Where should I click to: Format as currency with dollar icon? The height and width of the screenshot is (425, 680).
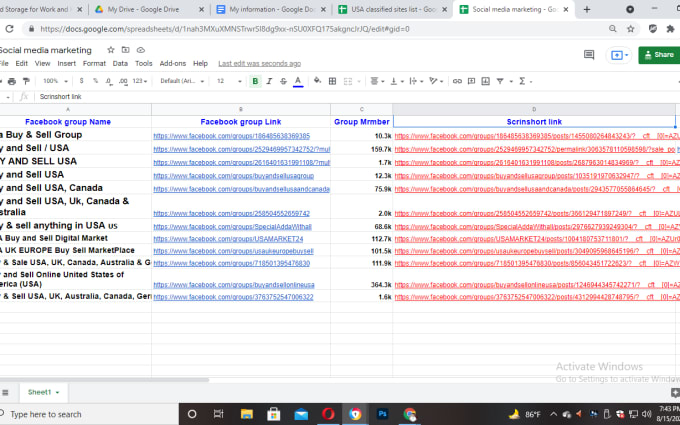[82, 81]
